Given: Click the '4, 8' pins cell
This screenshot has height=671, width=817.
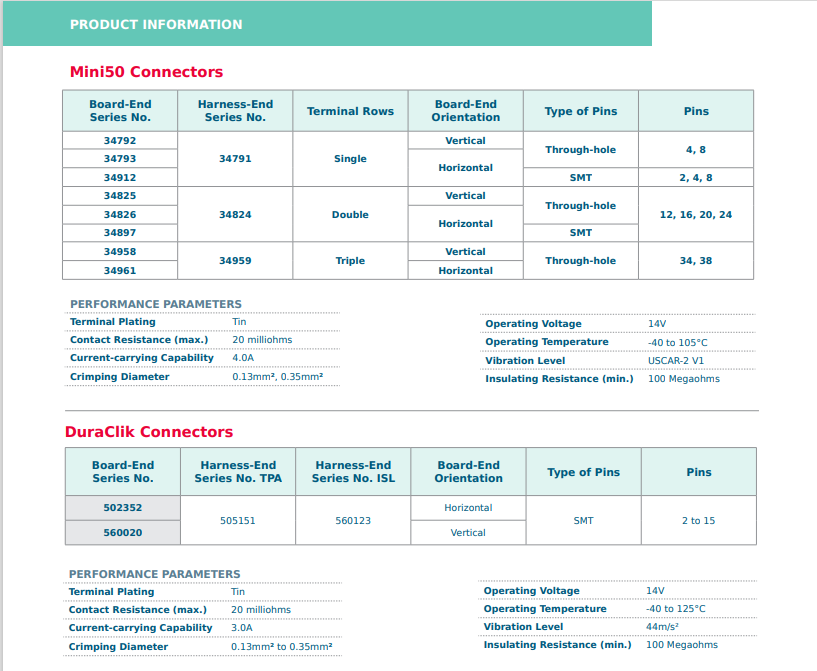Looking at the screenshot, I should [x=696, y=150].
